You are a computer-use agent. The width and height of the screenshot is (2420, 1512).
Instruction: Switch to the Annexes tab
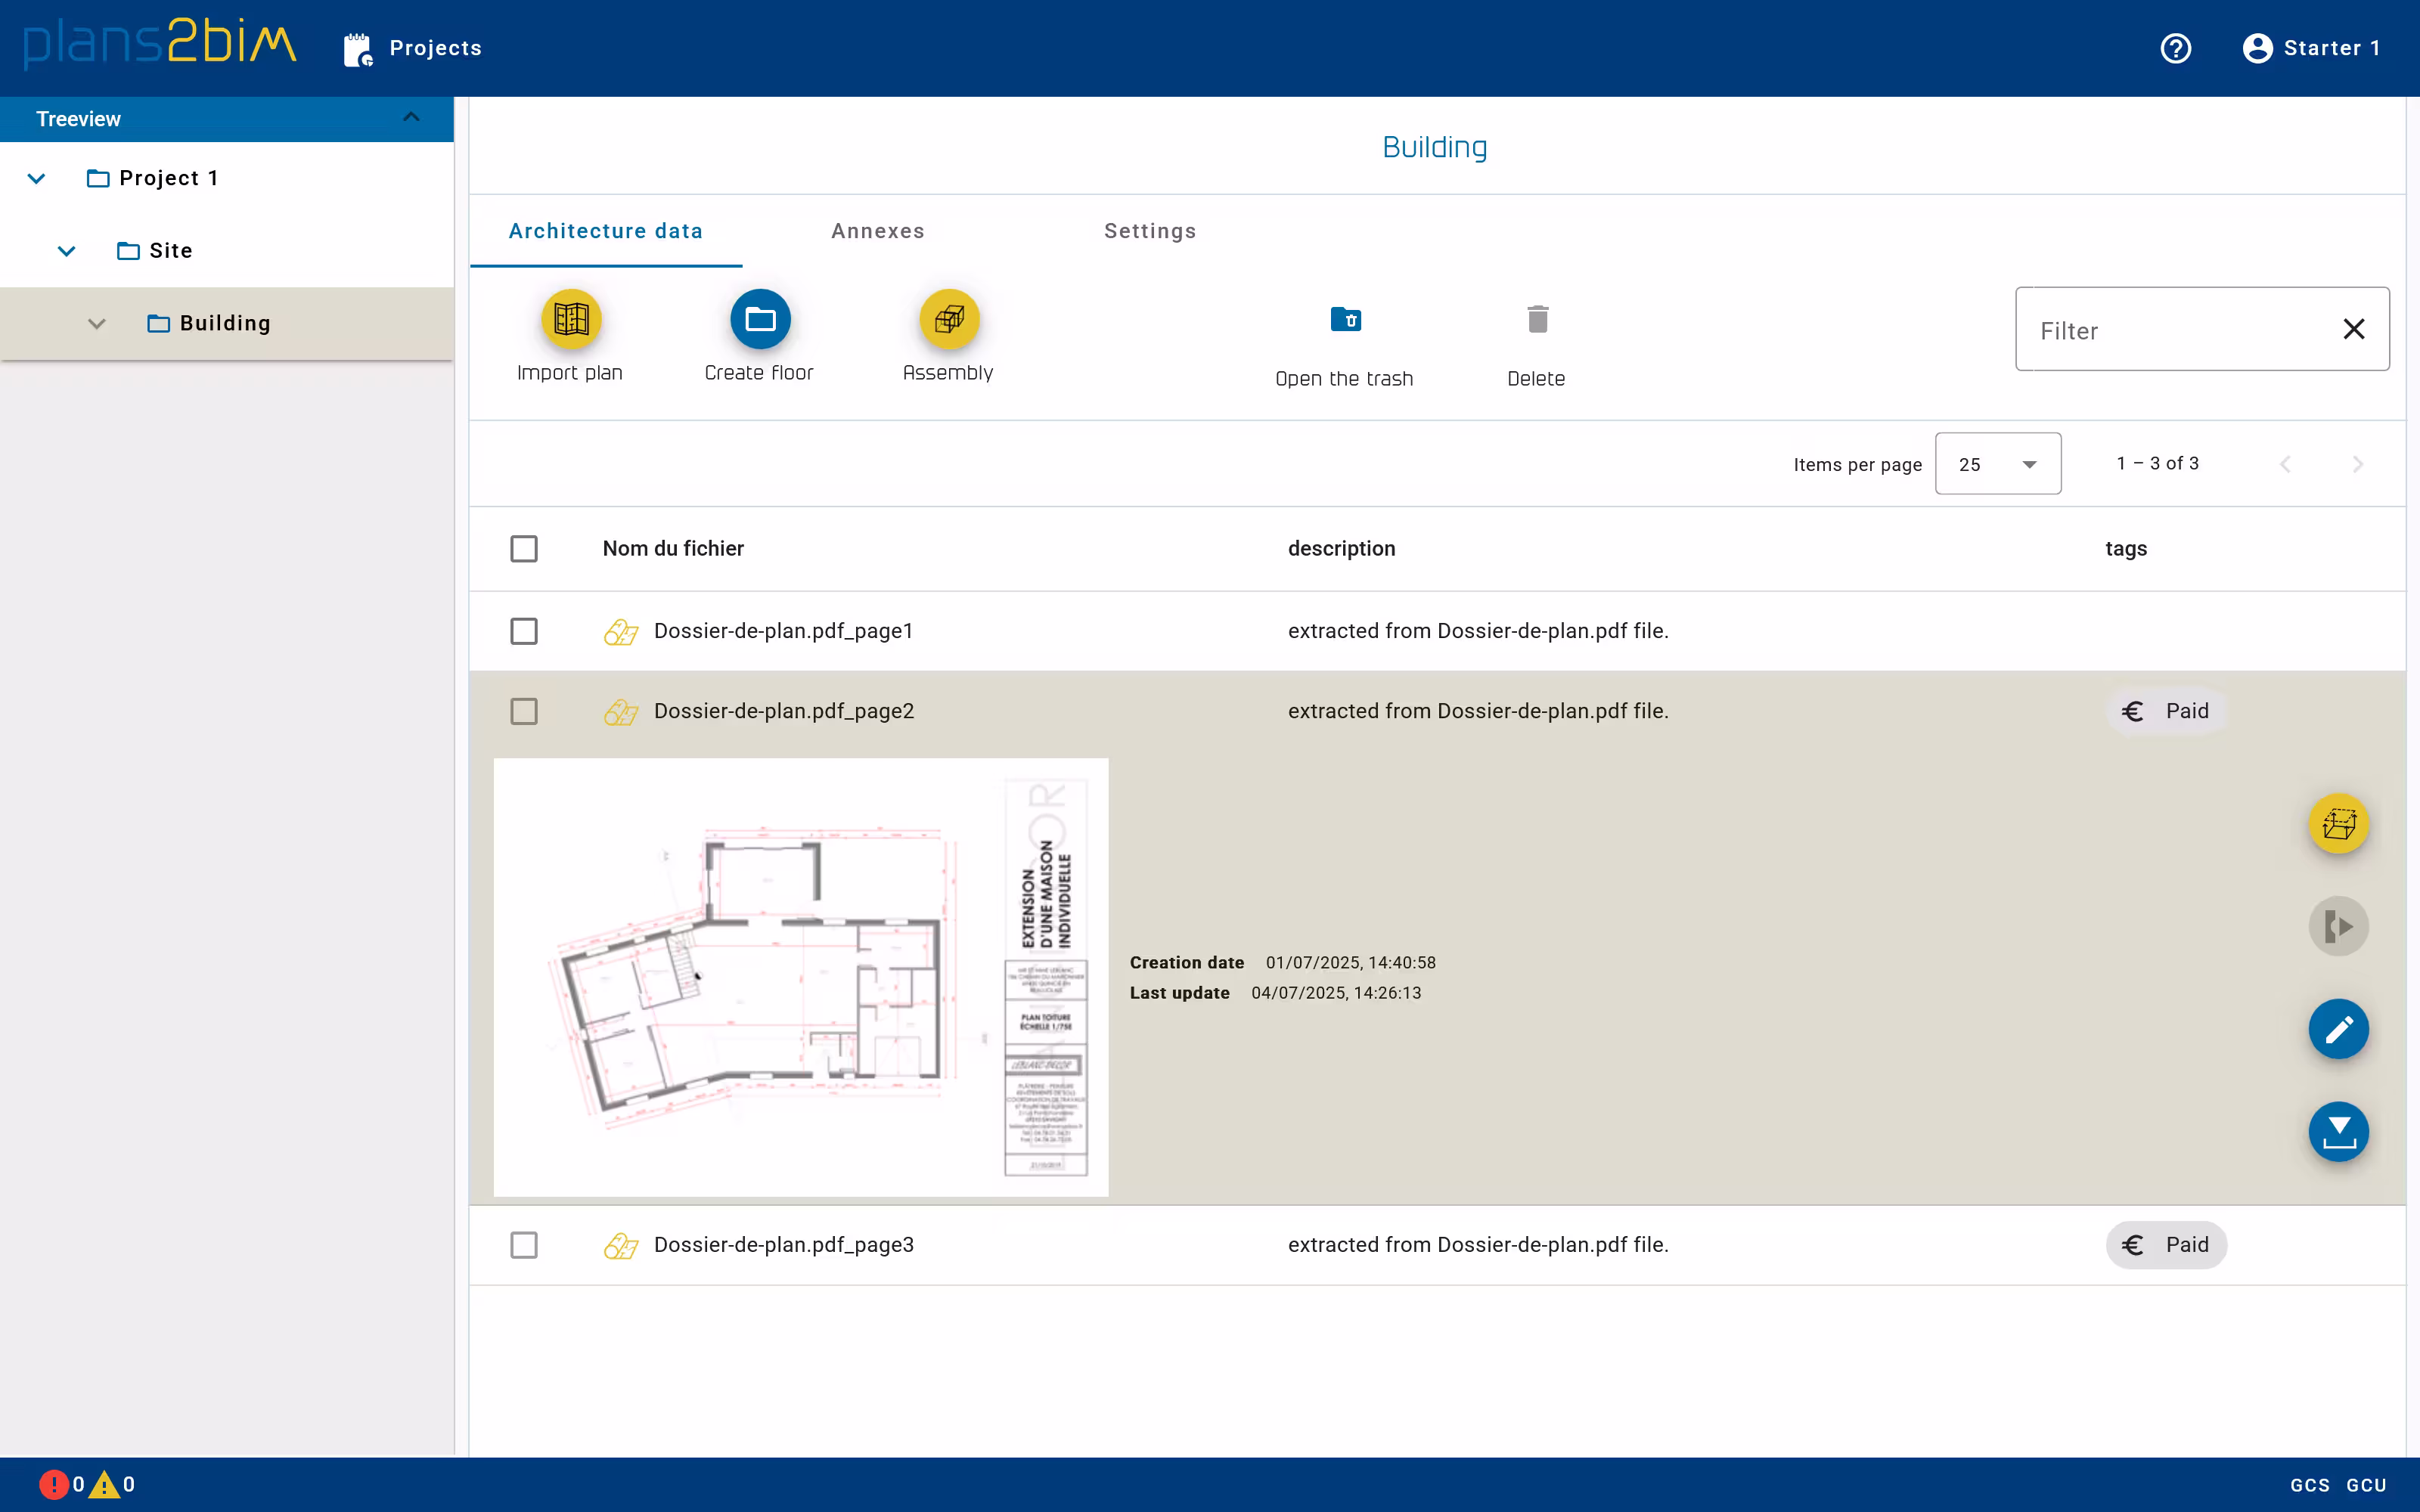click(x=877, y=231)
